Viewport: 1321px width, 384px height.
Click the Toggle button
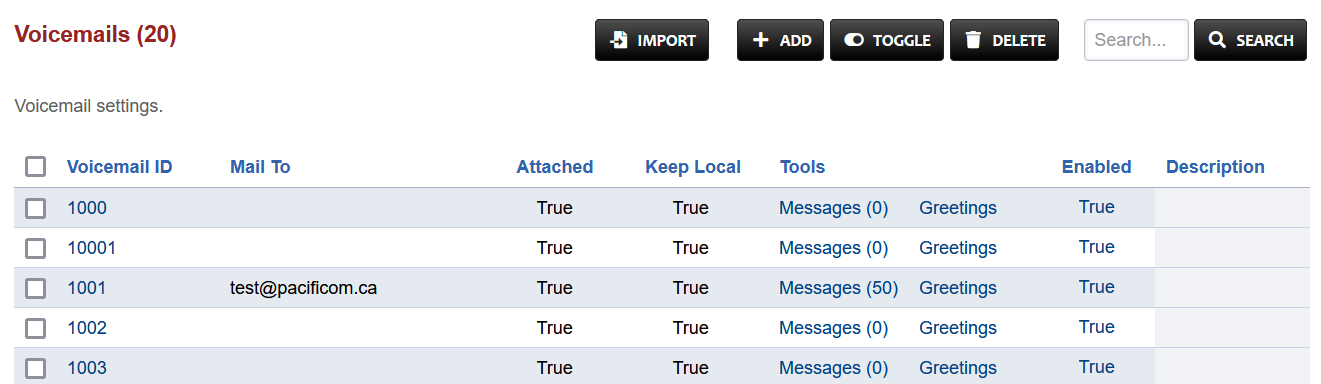coord(887,40)
